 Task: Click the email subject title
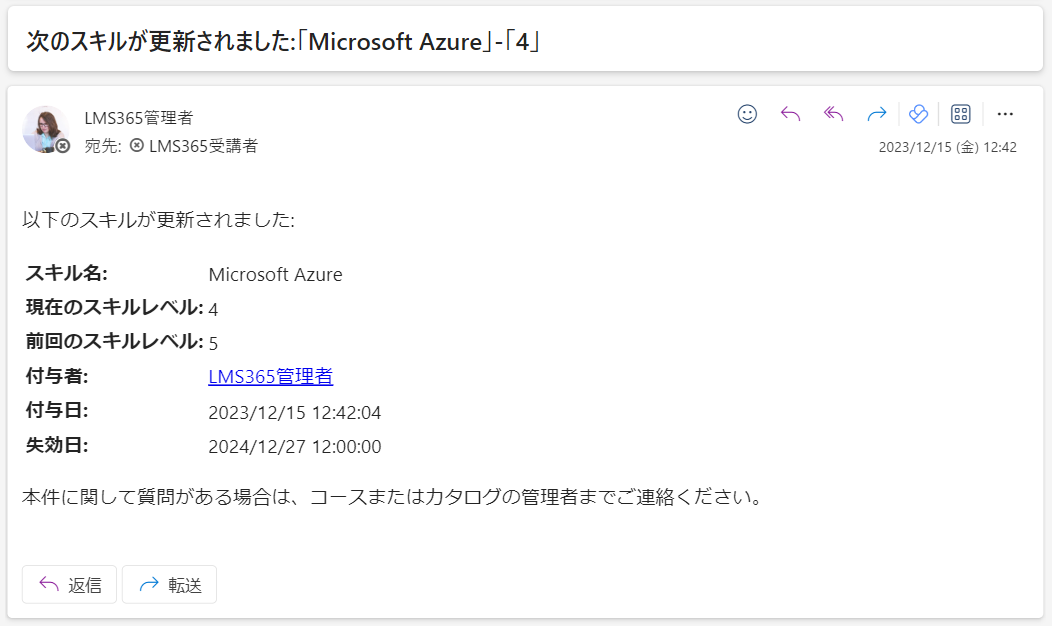(284, 42)
